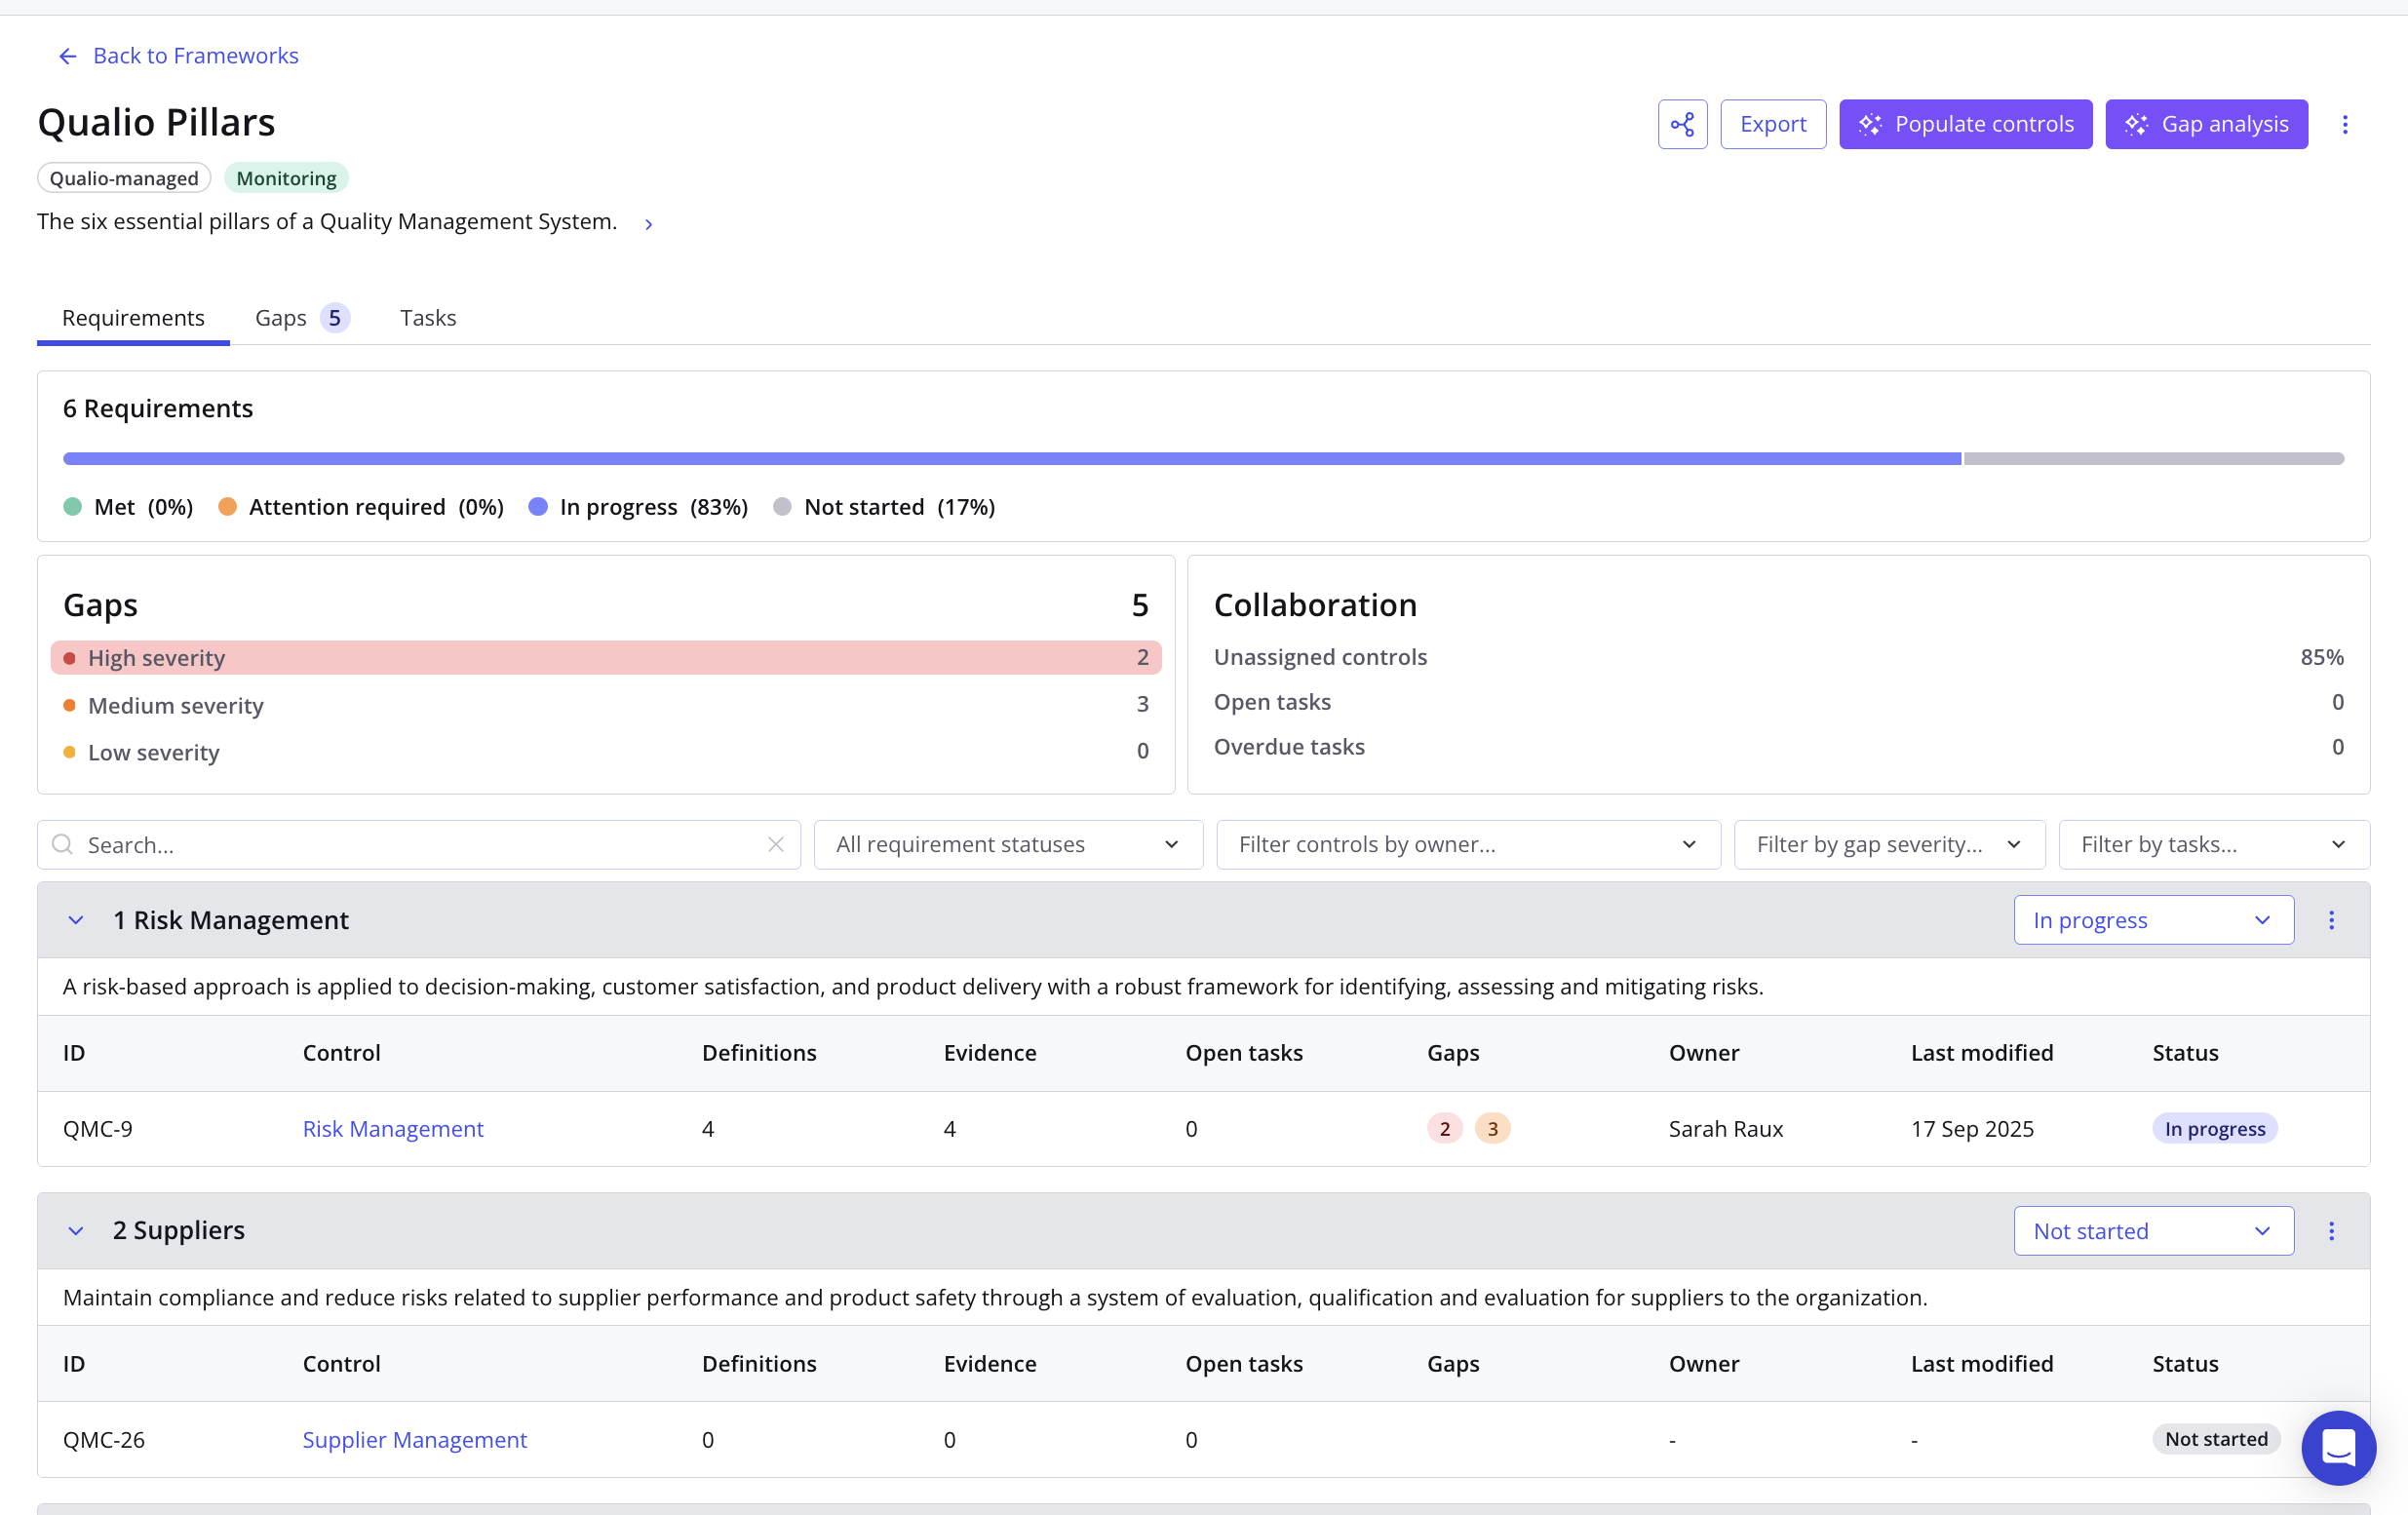This screenshot has height=1515, width=2408.
Task: Expand the framework description chevron
Action: (x=649, y=224)
